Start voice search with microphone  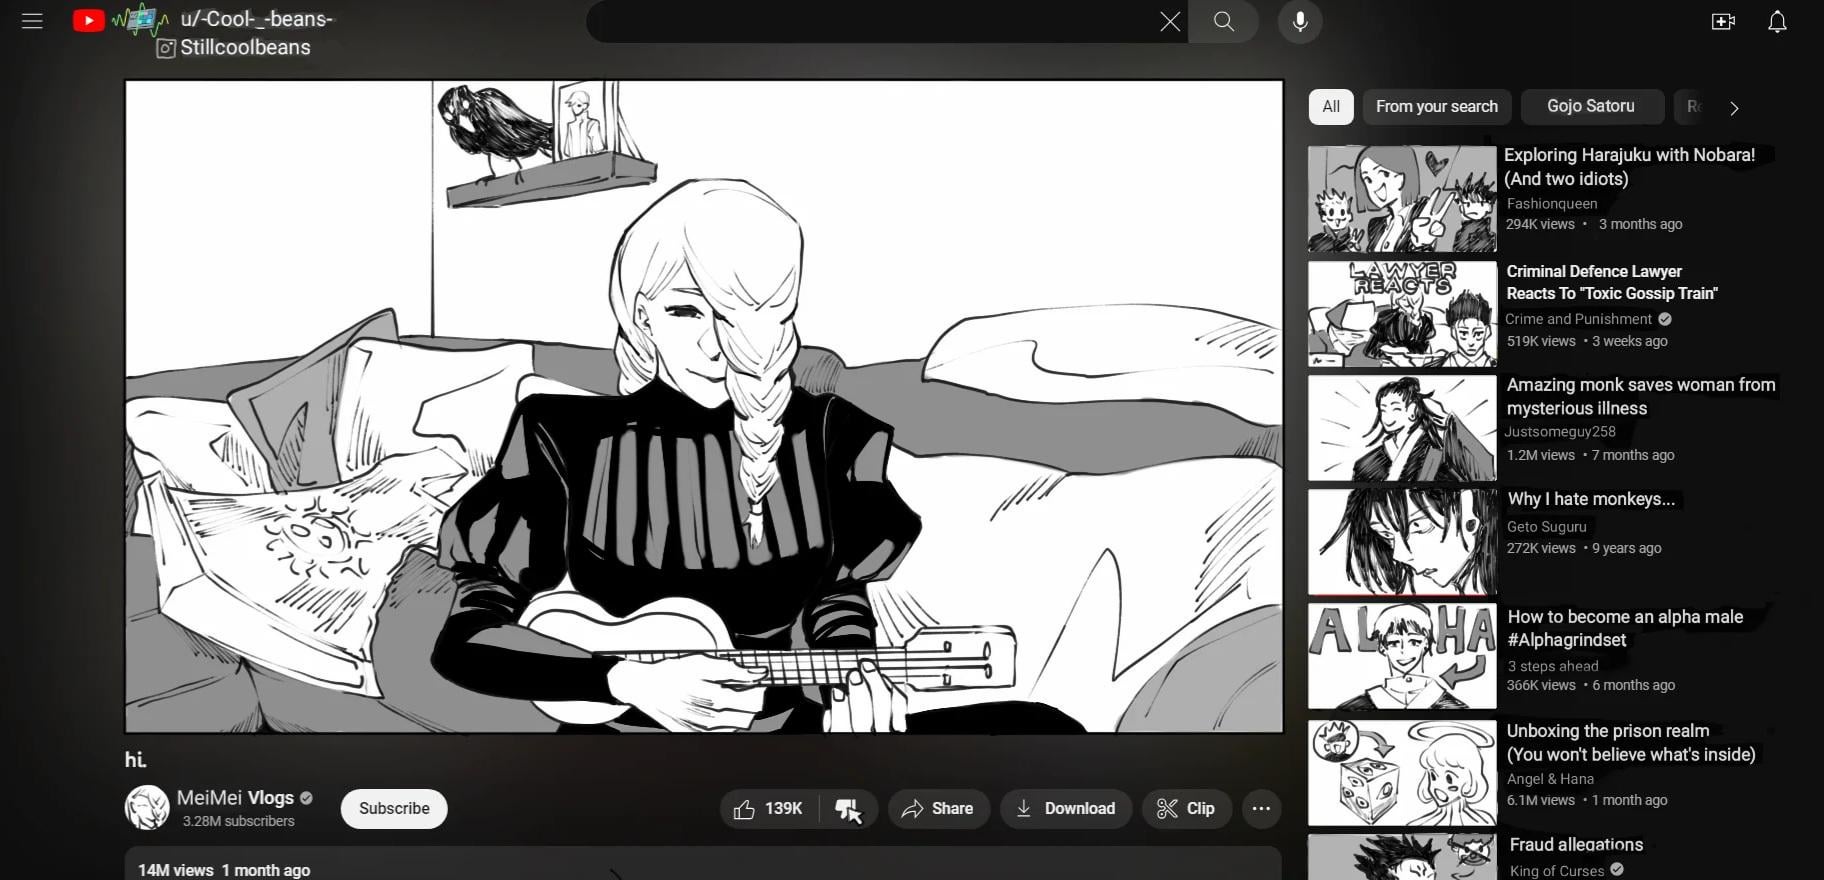tap(1300, 21)
